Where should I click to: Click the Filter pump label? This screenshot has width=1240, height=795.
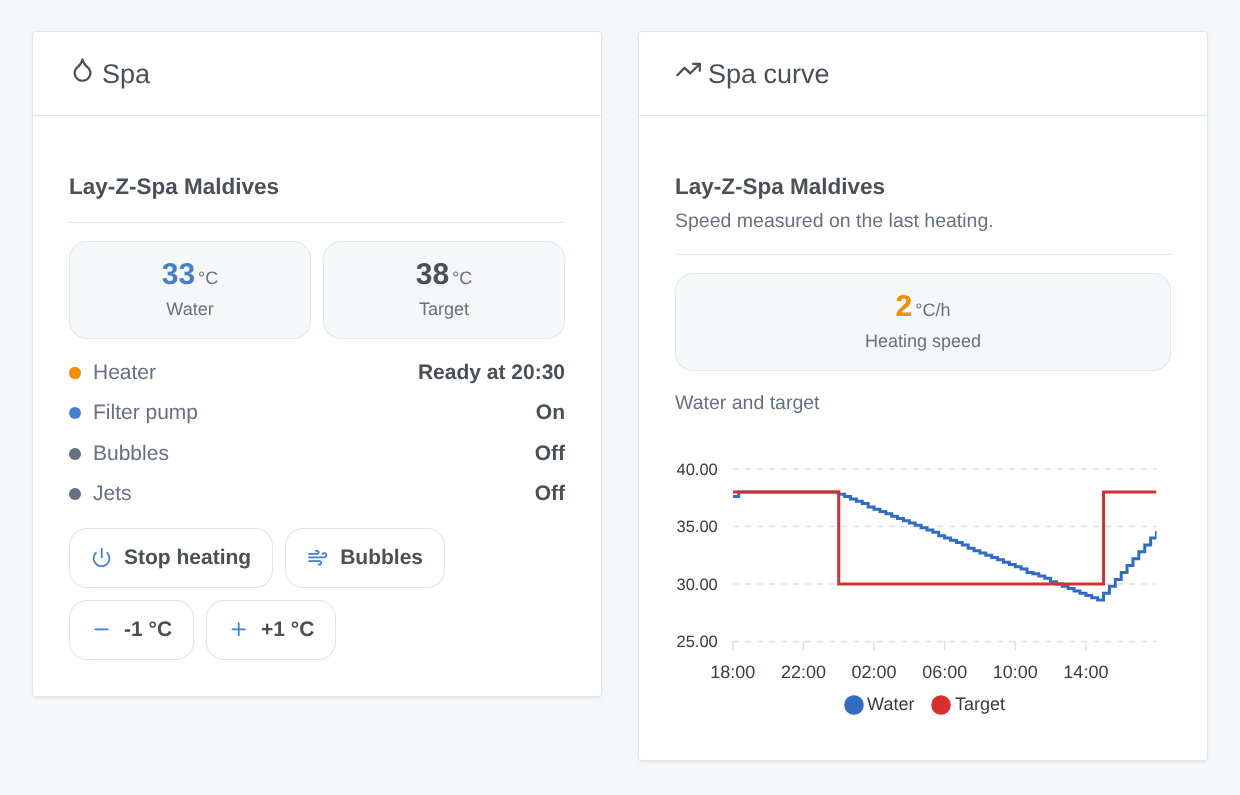tap(145, 412)
